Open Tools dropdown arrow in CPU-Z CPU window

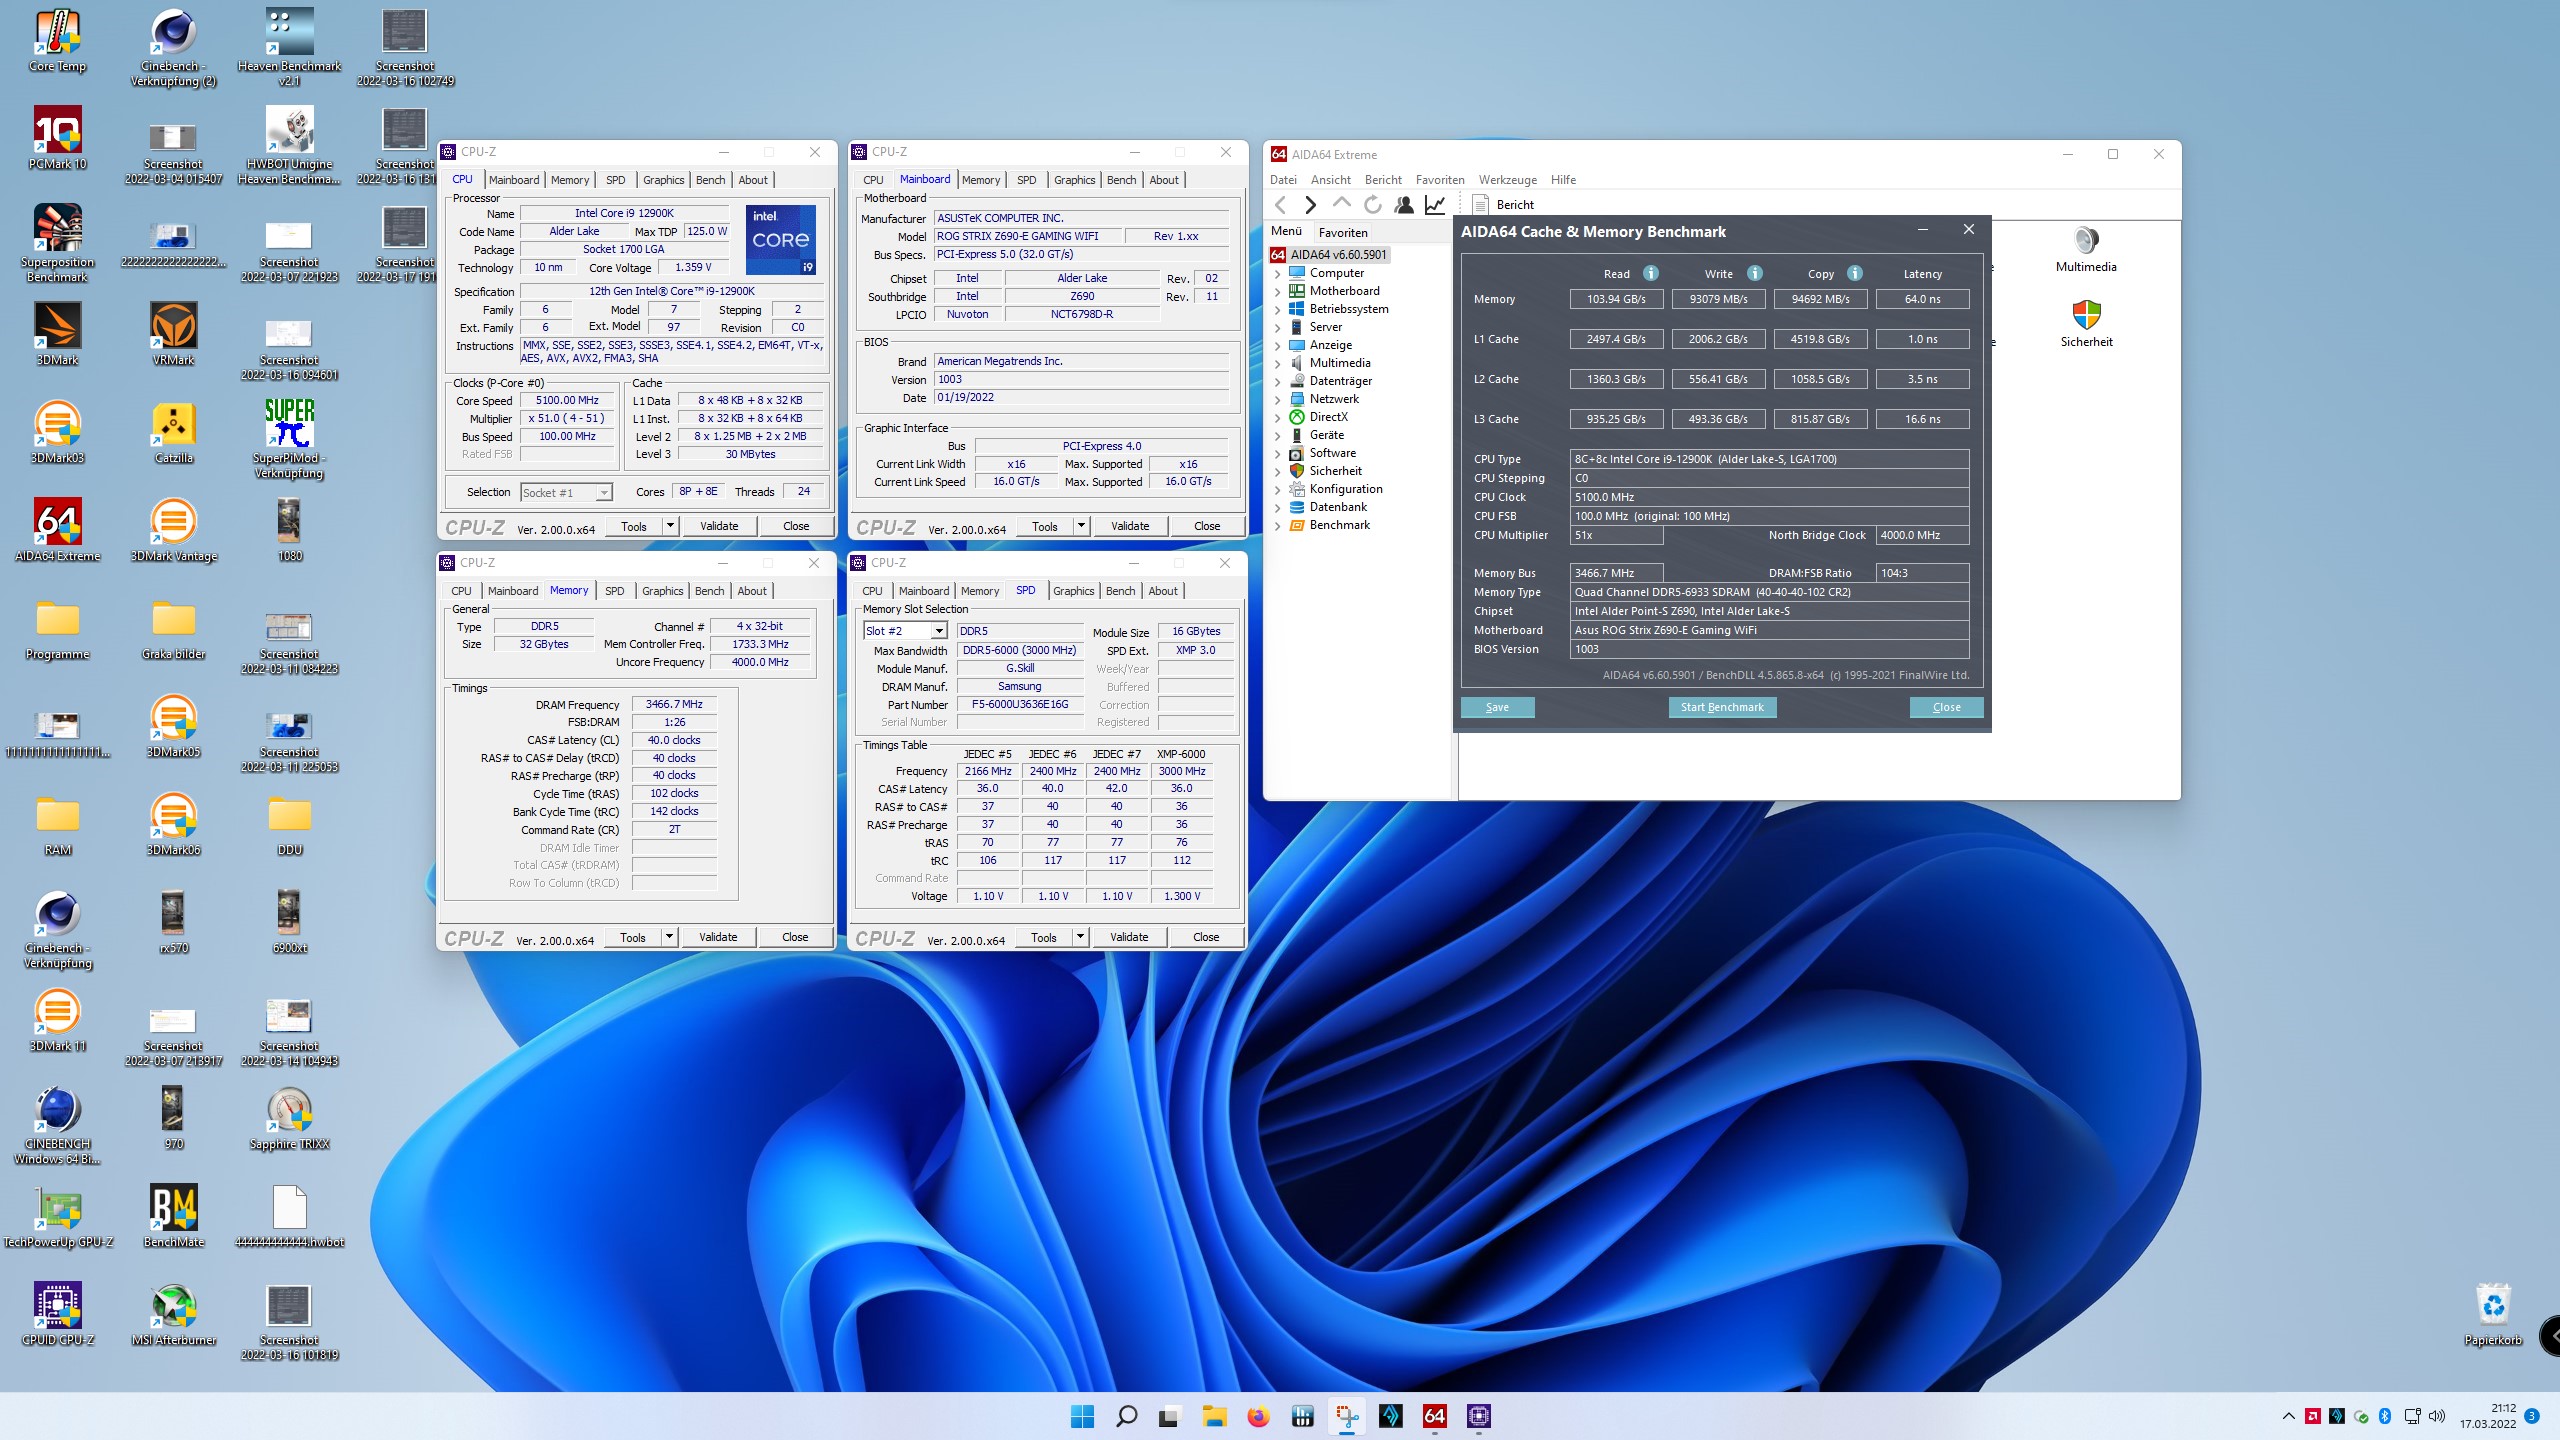tap(670, 526)
